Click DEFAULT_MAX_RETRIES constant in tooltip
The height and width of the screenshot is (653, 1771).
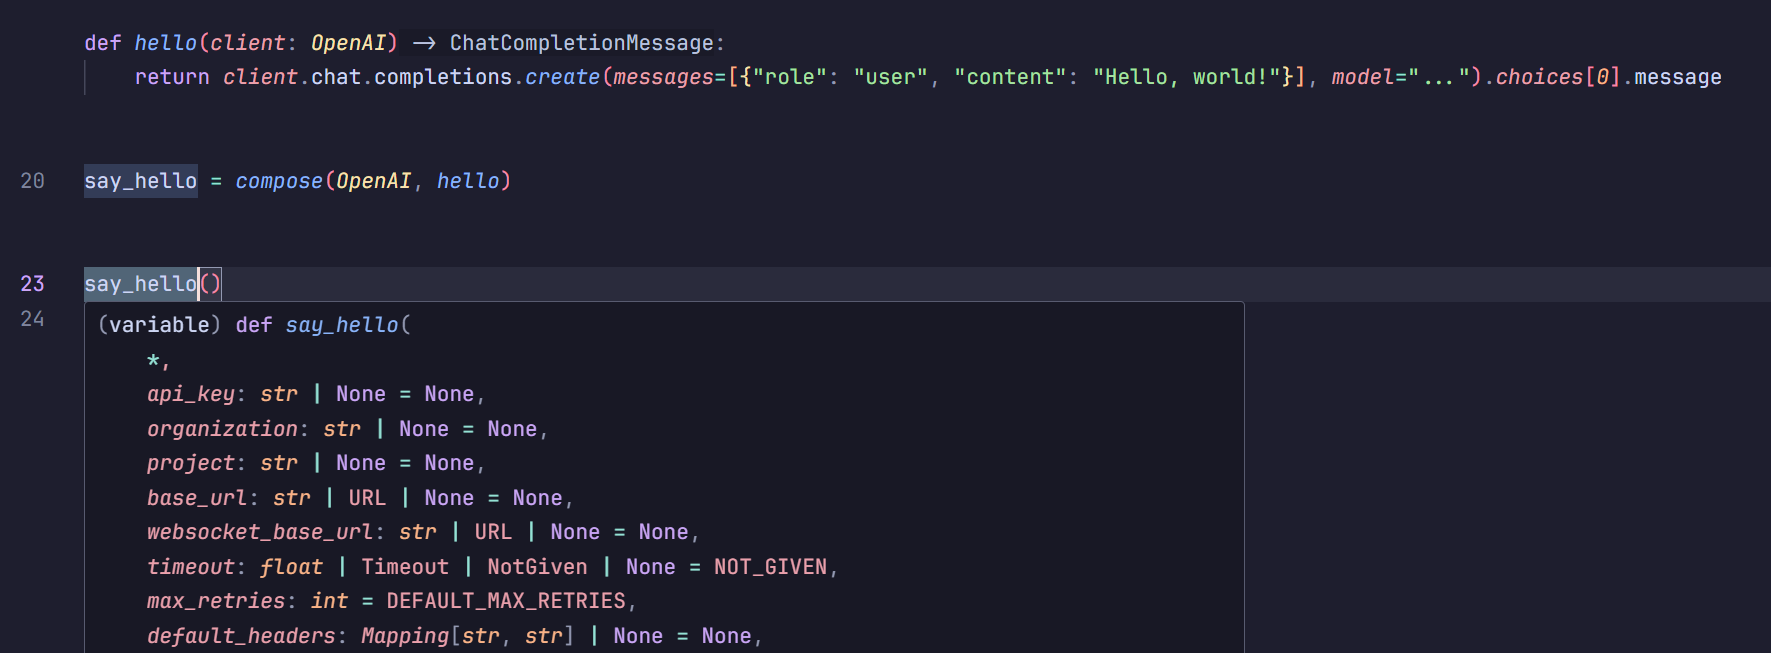point(506,601)
